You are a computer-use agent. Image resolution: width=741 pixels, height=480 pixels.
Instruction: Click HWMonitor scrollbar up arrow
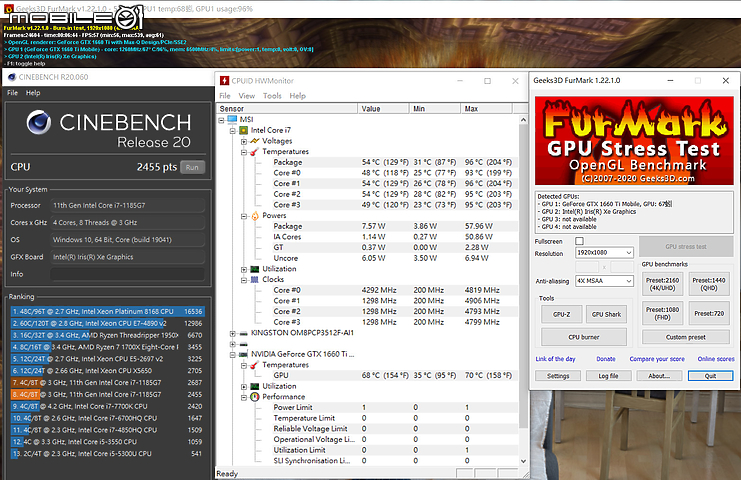[x=523, y=120]
